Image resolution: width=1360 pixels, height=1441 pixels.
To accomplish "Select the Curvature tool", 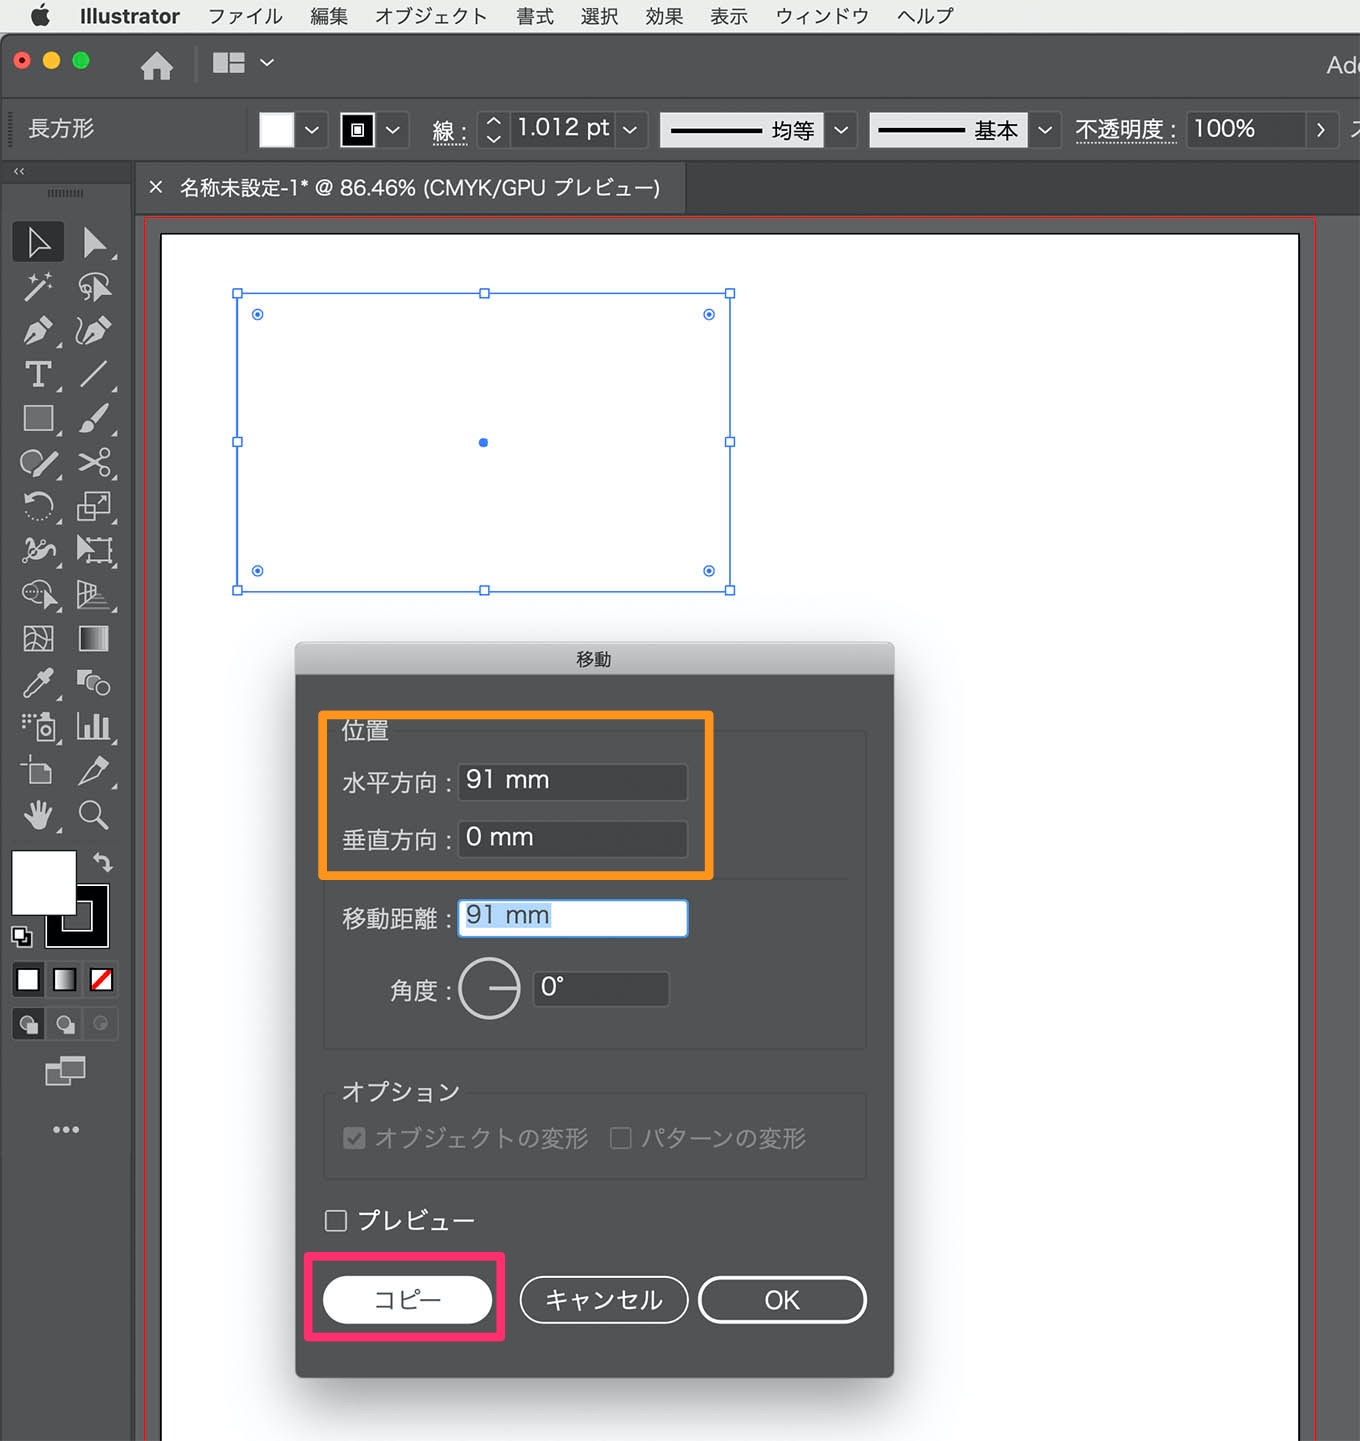I will (94, 330).
